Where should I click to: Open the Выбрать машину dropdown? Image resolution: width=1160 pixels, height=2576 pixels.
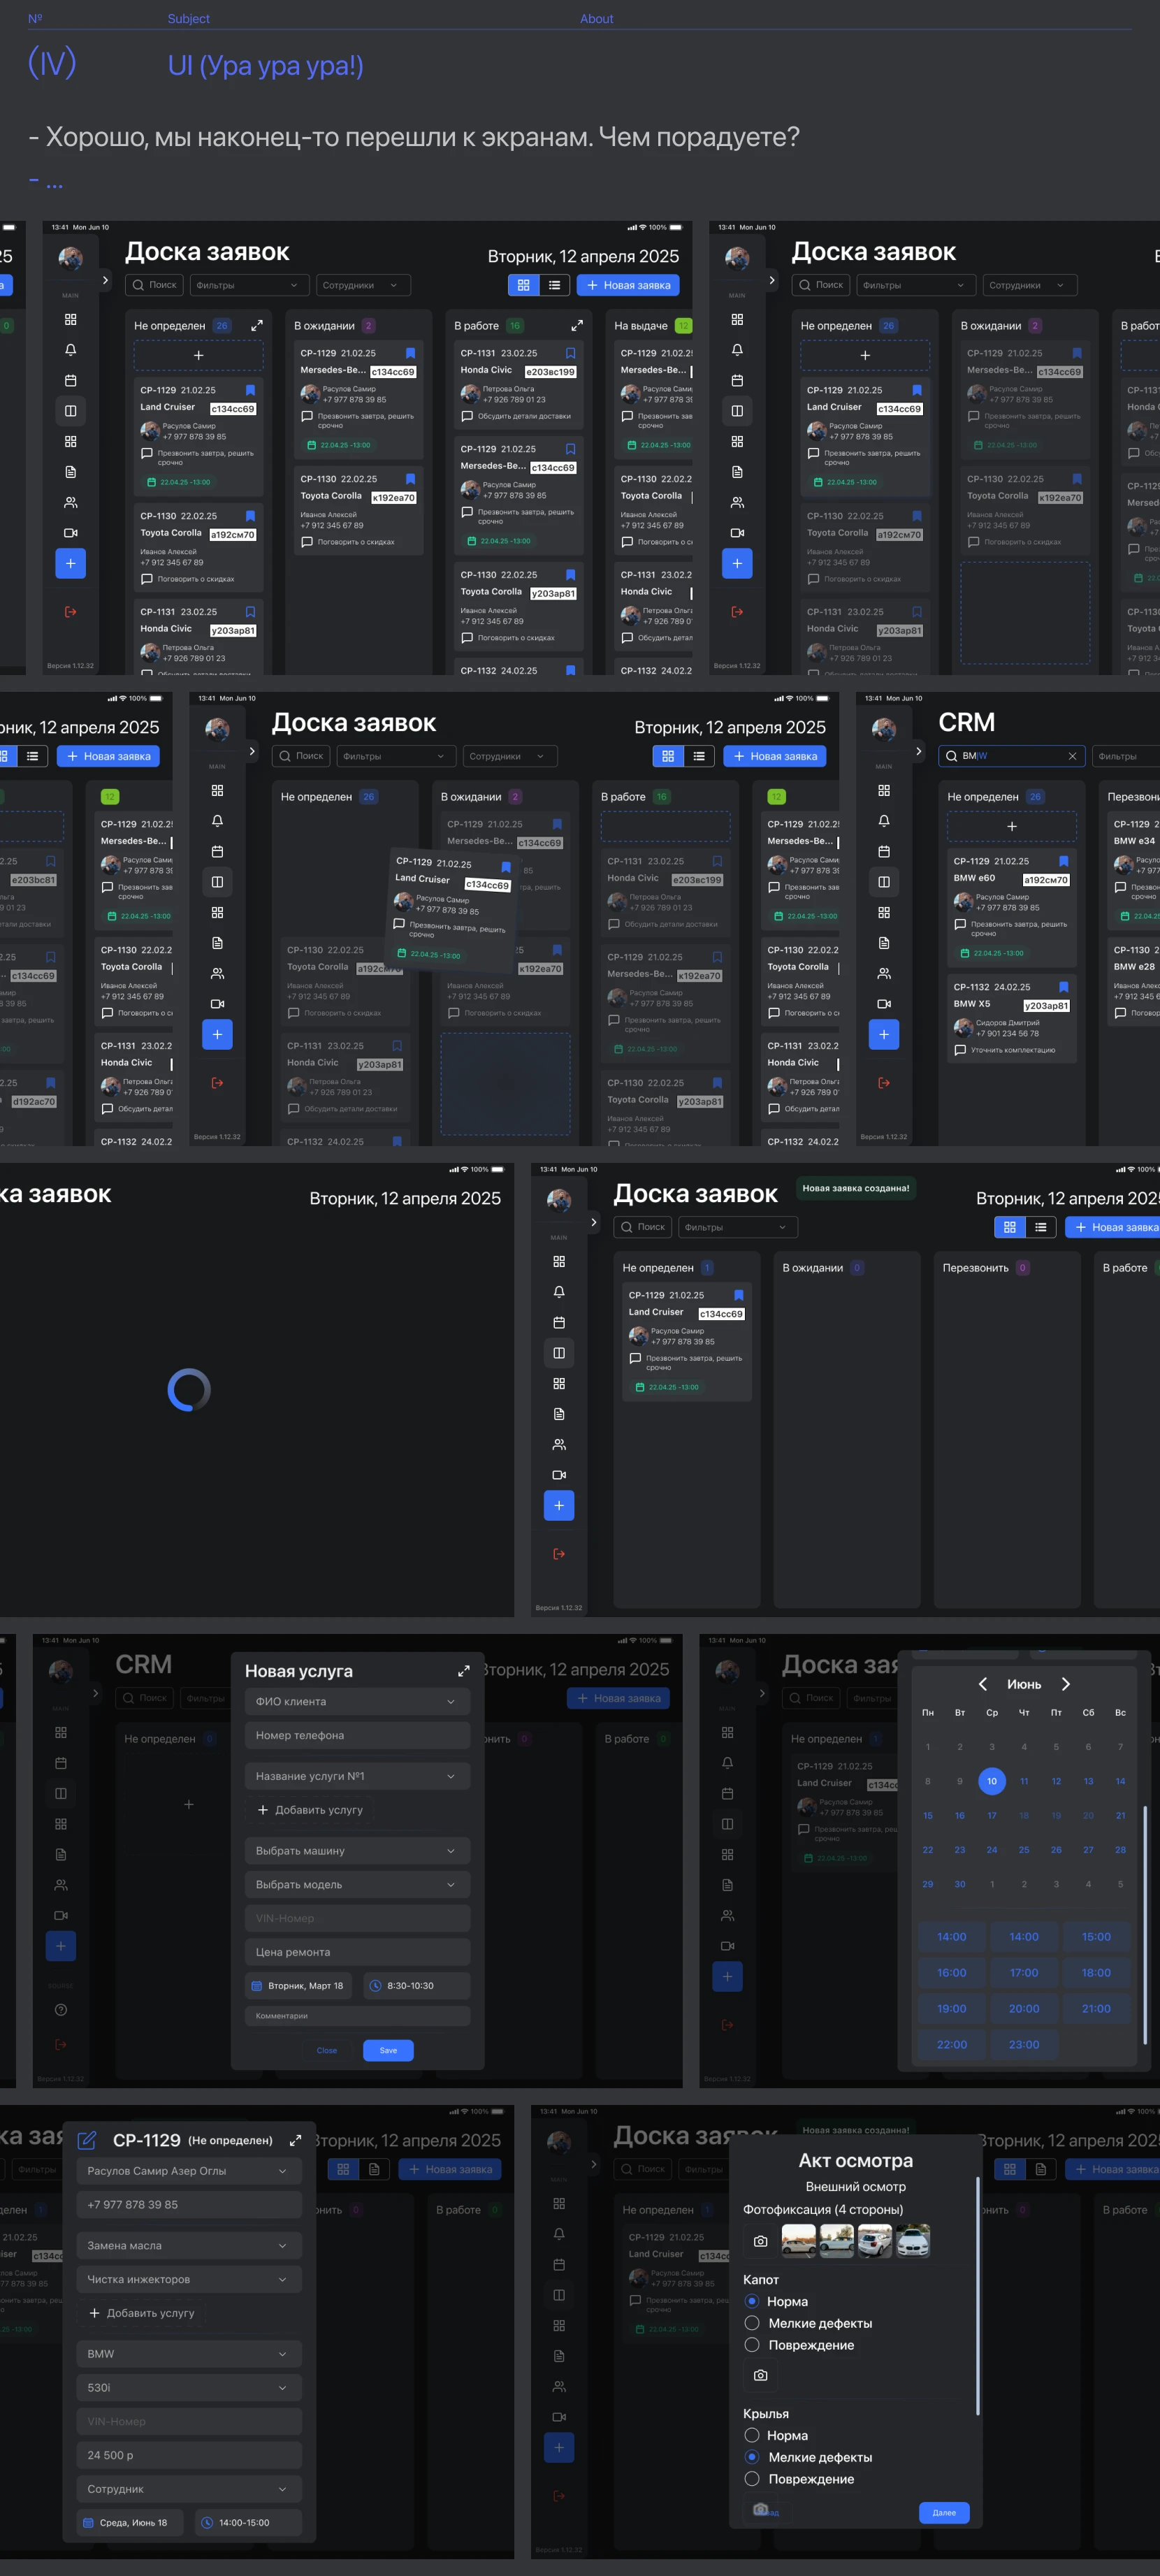click(x=357, y=1850)
